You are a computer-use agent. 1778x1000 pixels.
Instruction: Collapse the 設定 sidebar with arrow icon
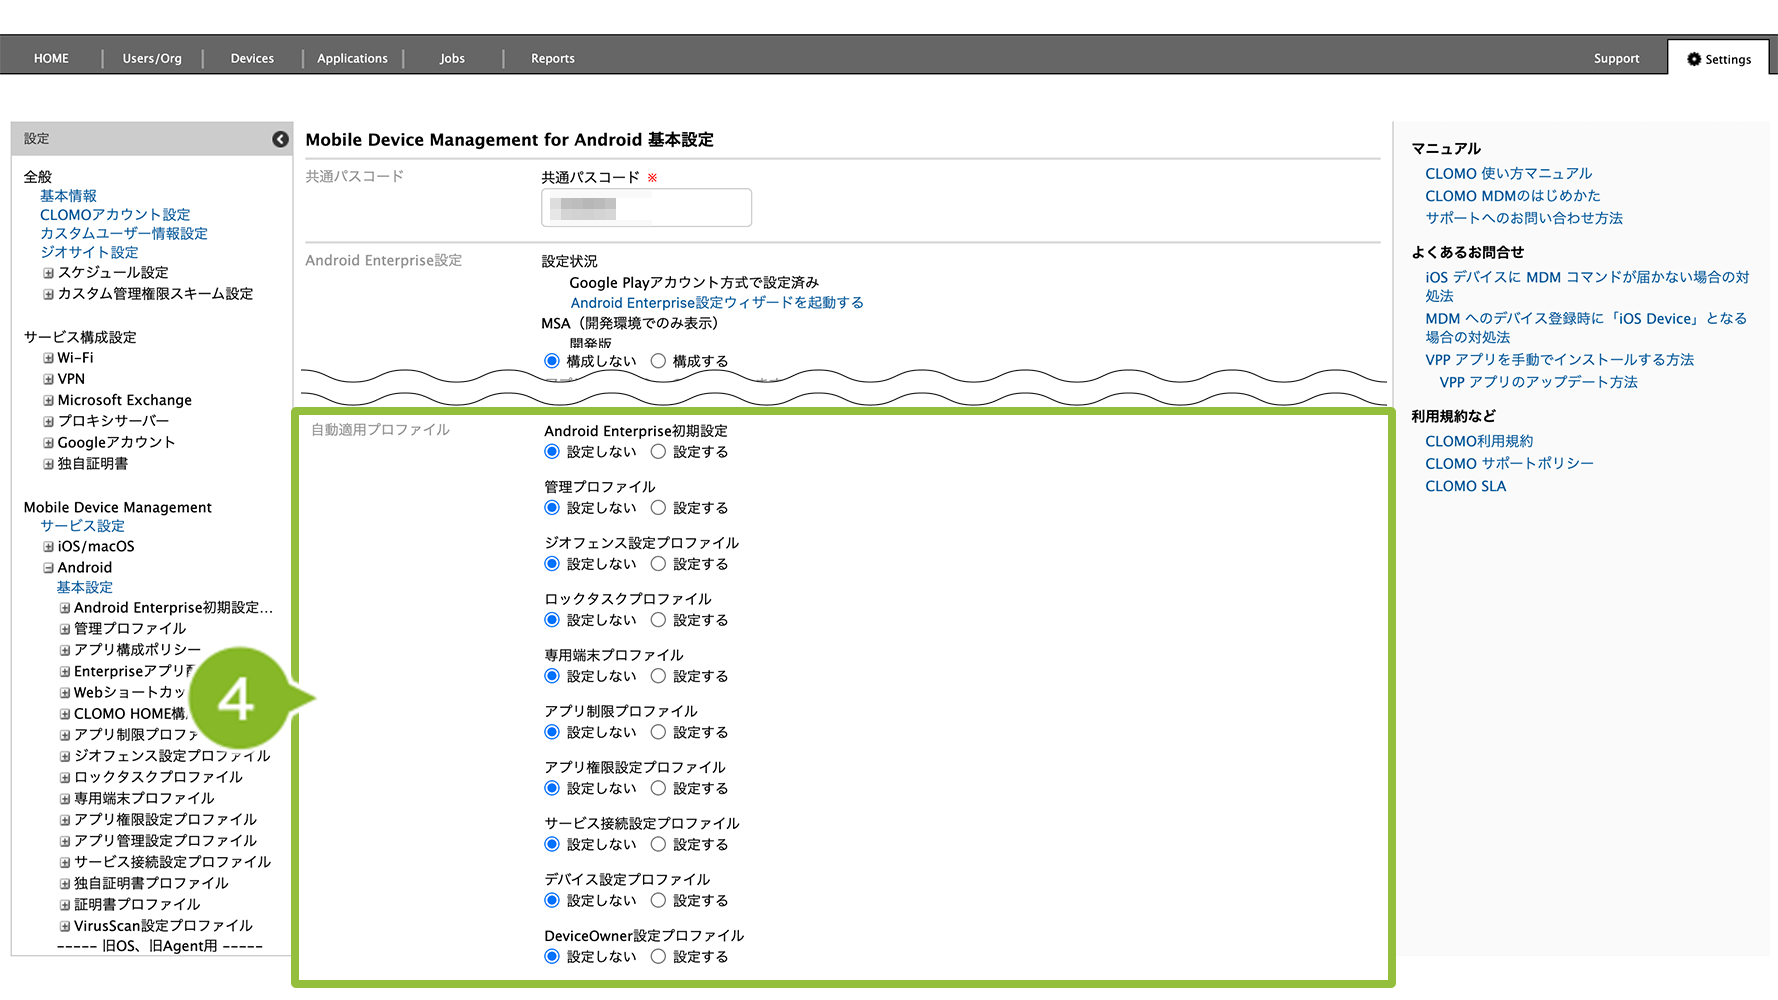click(x=280, y=139)
